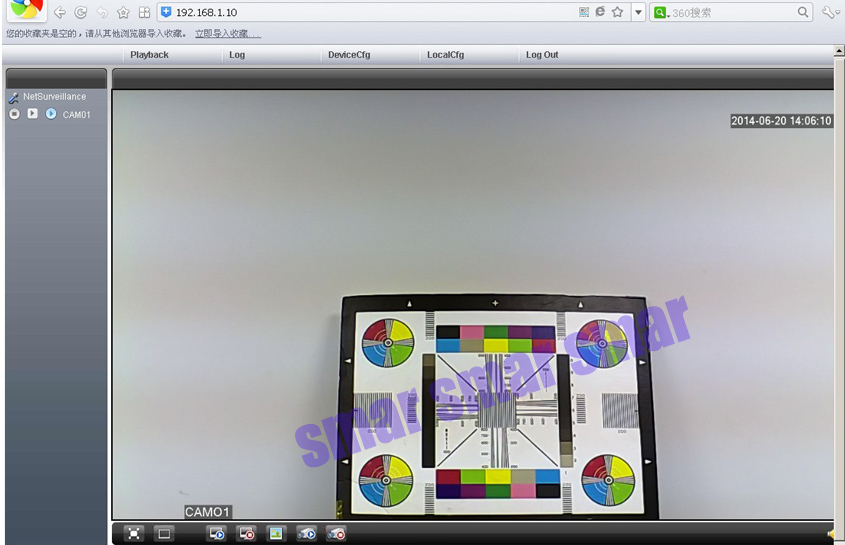Toggle the CAM01 extra stream play button
Image resolution: width=845 pixels, height=545 pixels.
[51, 114]
